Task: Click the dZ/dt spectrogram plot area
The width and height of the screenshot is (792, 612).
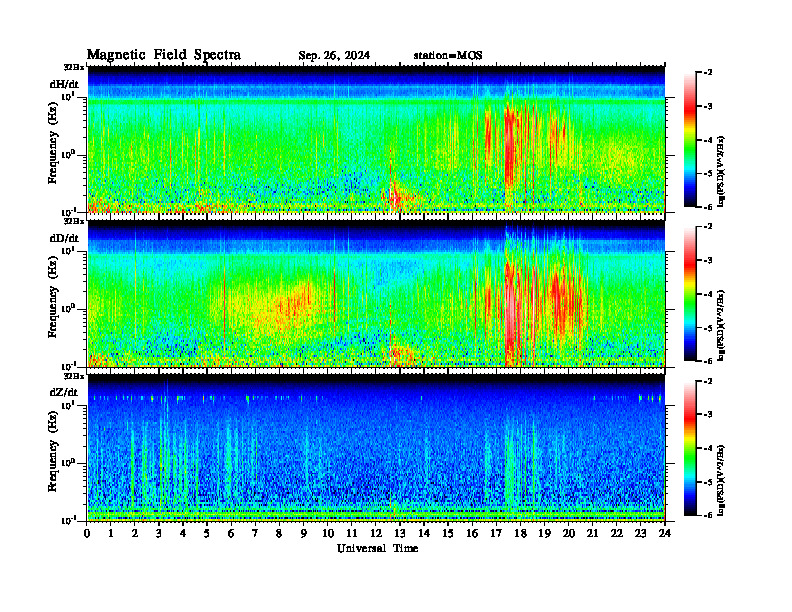Action: pos(376,447)
